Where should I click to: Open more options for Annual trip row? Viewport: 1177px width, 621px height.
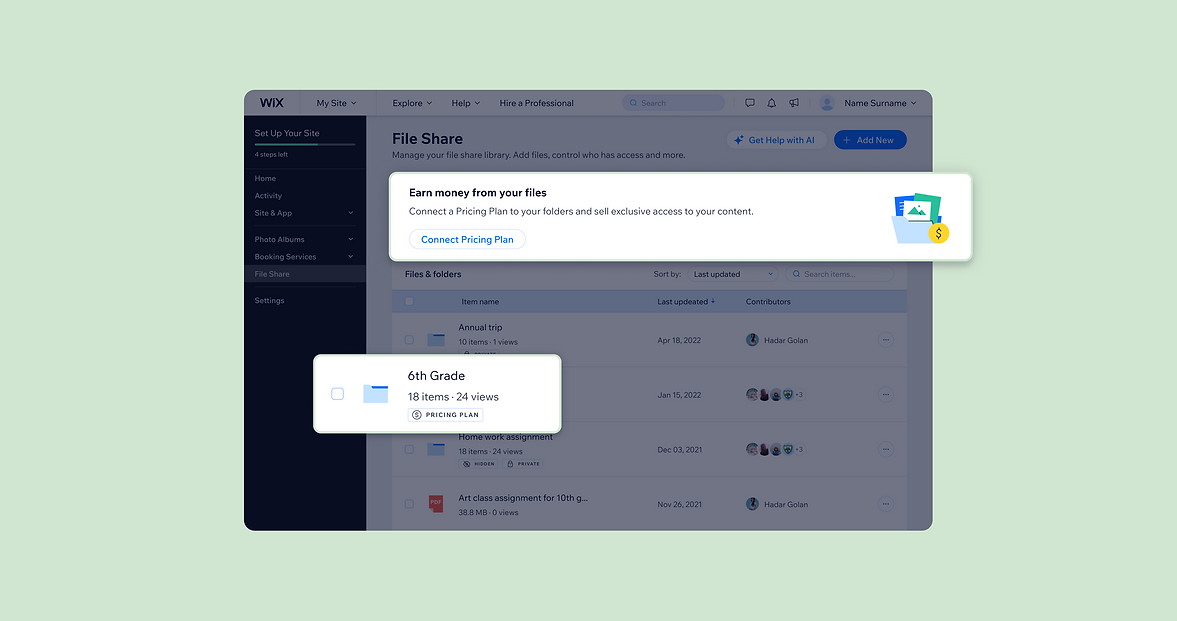[886, 340]
